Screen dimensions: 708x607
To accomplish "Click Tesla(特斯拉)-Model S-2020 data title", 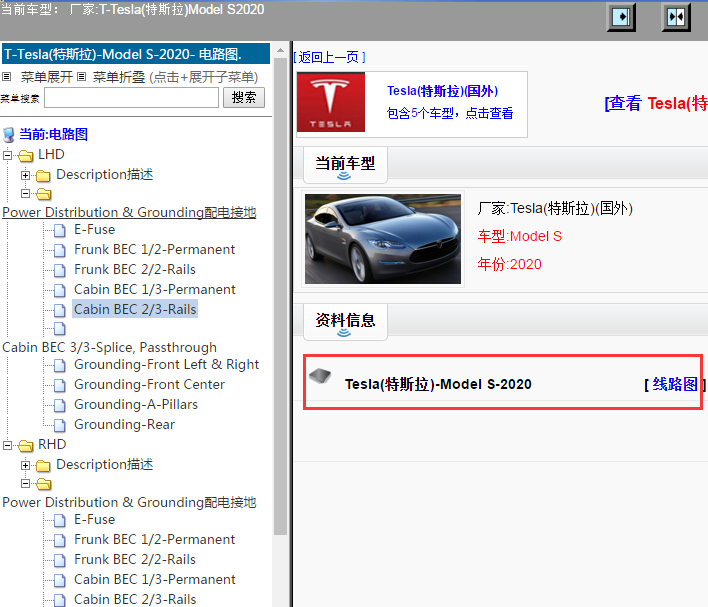I will (x=438, y=384).
